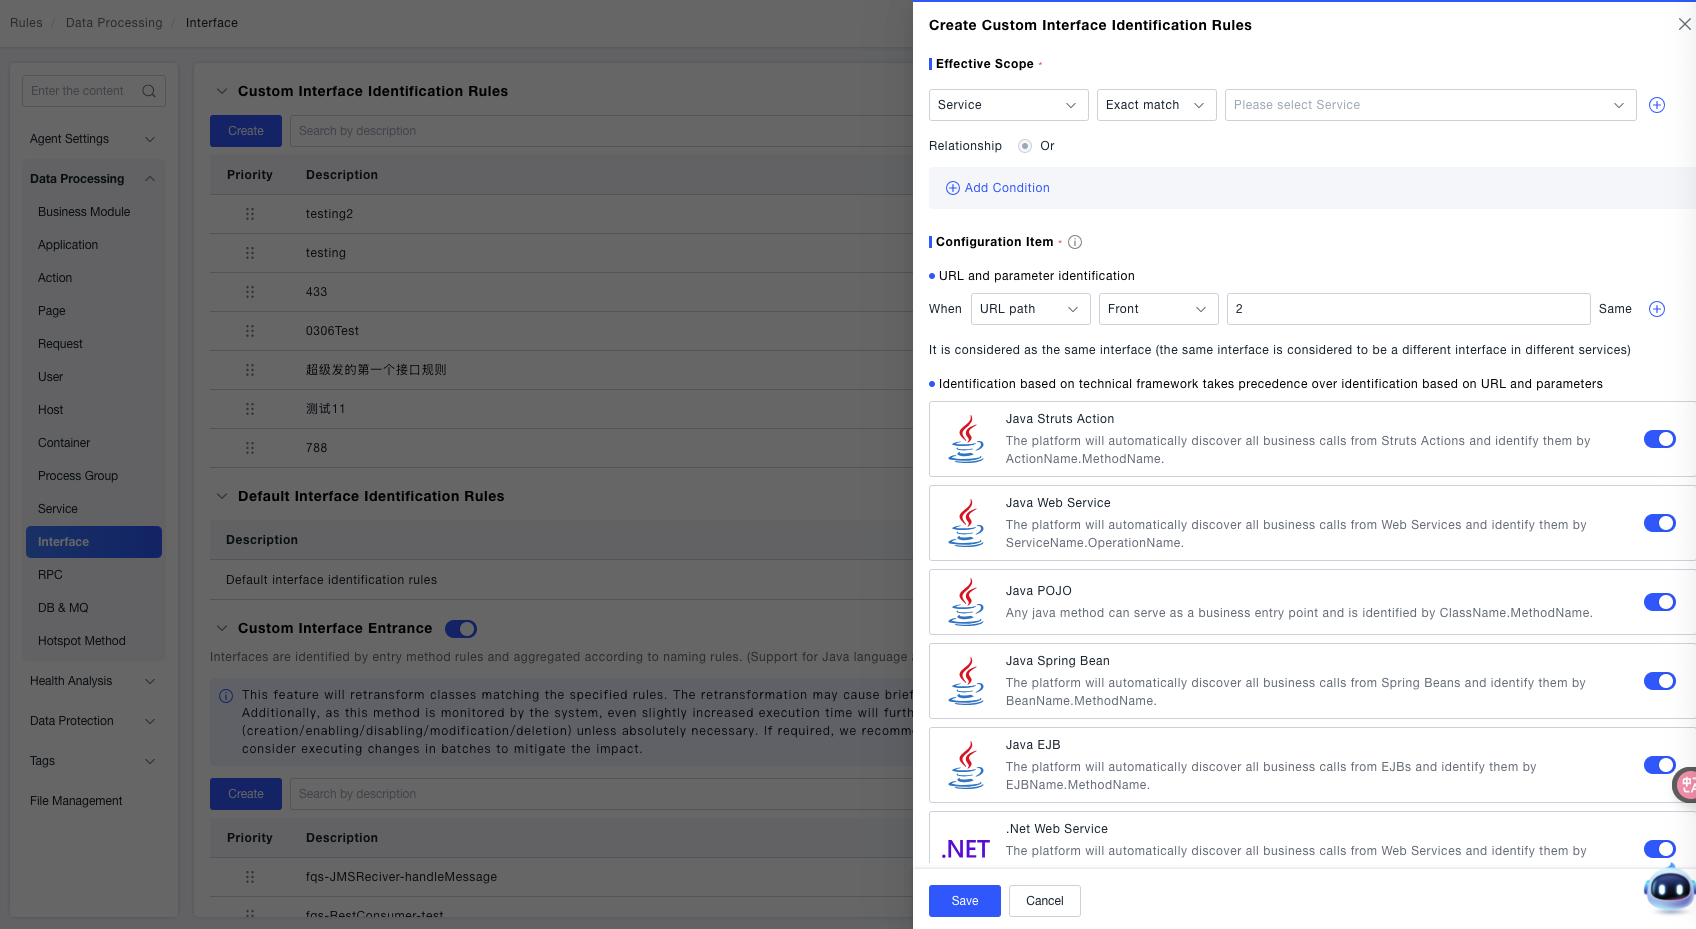Viewport: 1696px width, 929px height.
Task: Open the URL path dropdown
Action: 1030,309
